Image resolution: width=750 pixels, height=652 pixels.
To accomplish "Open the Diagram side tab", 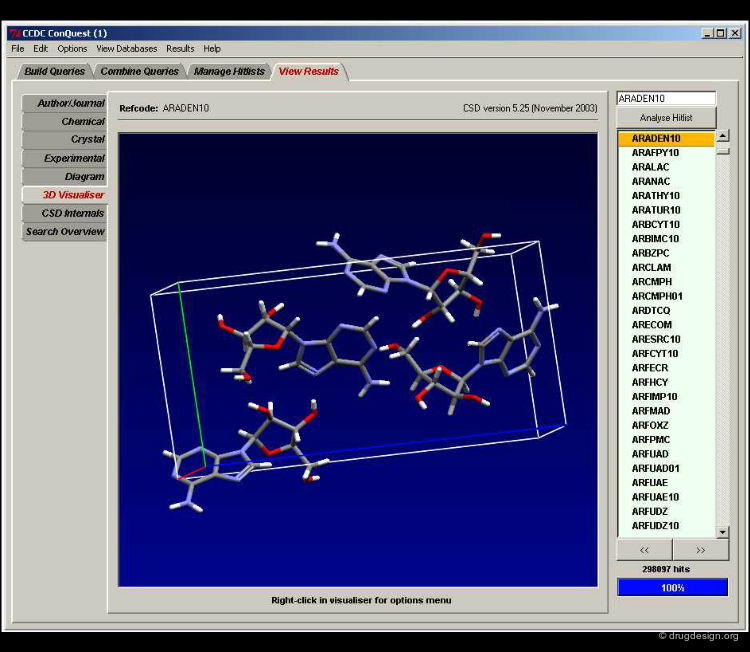I will [x=65, y=177].
